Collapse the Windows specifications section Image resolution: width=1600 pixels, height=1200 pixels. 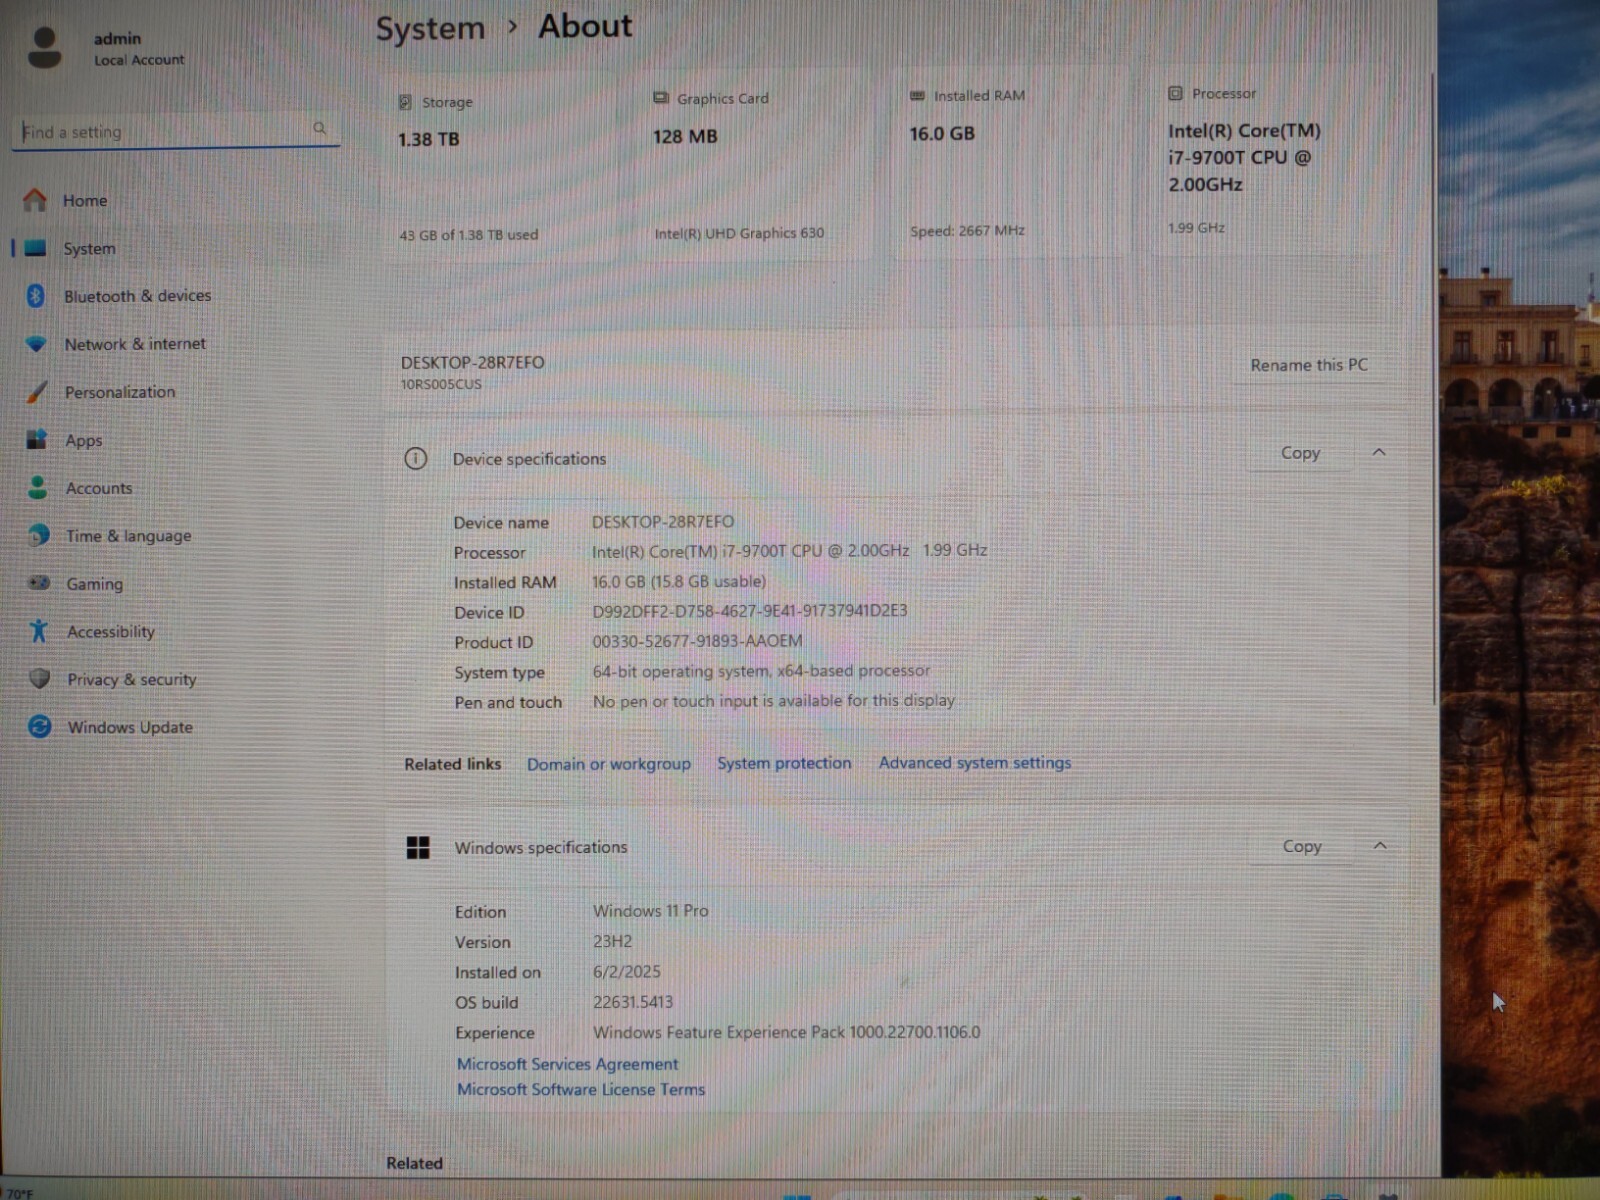[x=1380, y=846]
